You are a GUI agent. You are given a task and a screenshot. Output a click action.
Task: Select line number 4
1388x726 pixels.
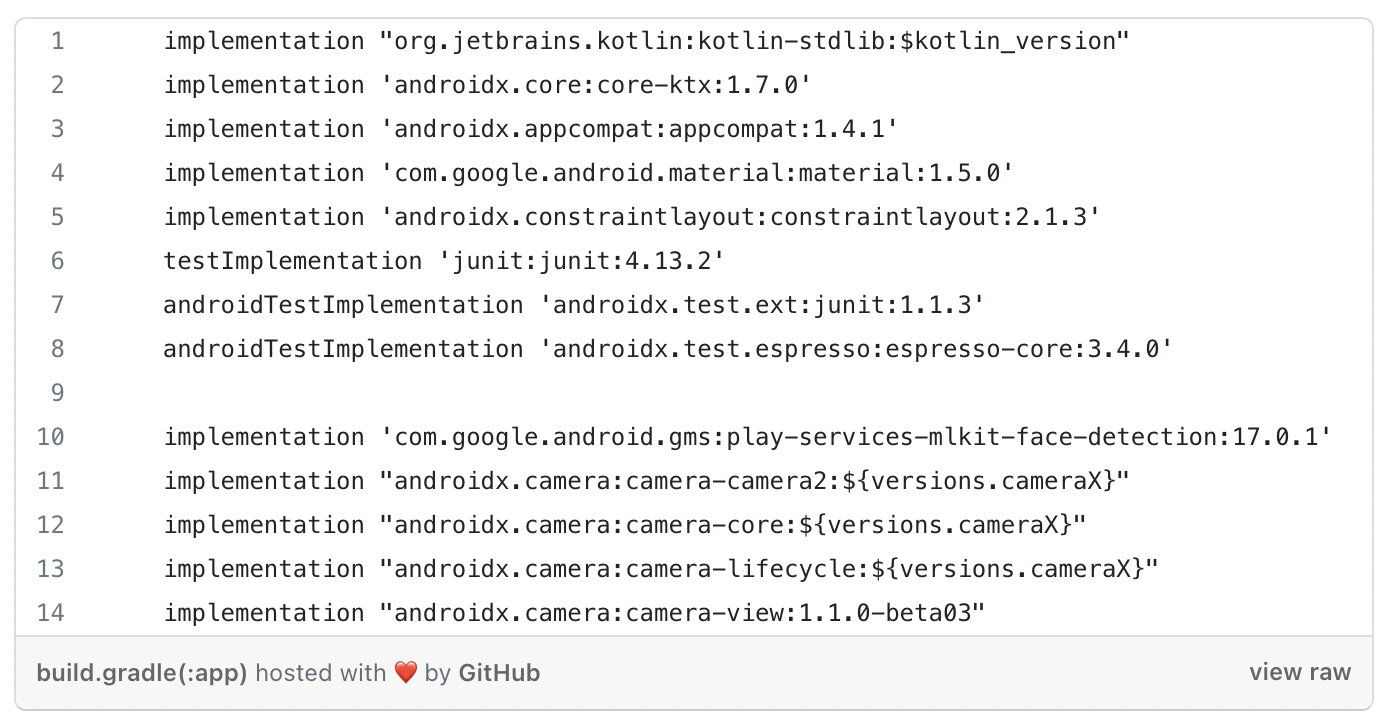pos(57,173)
